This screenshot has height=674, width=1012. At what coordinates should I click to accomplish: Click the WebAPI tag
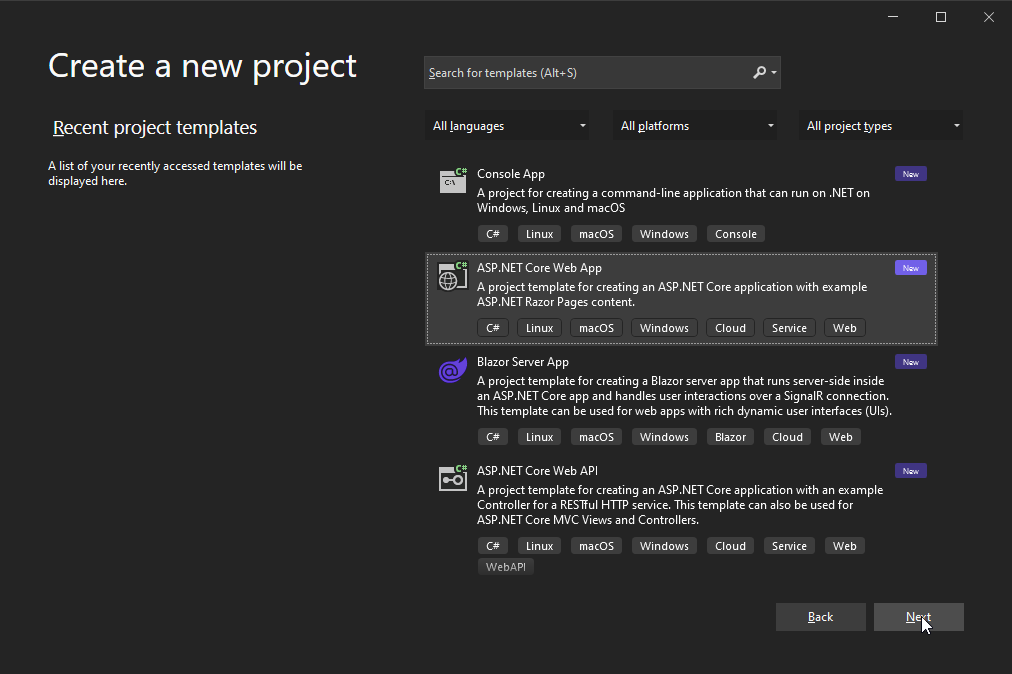tap(505, 567)
